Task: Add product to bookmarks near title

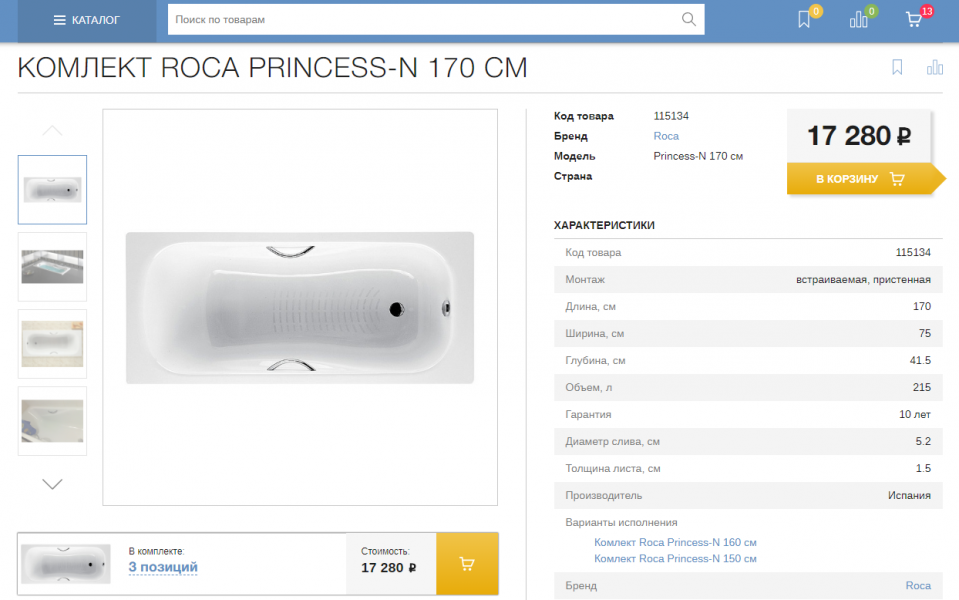Action: point(897,67)
